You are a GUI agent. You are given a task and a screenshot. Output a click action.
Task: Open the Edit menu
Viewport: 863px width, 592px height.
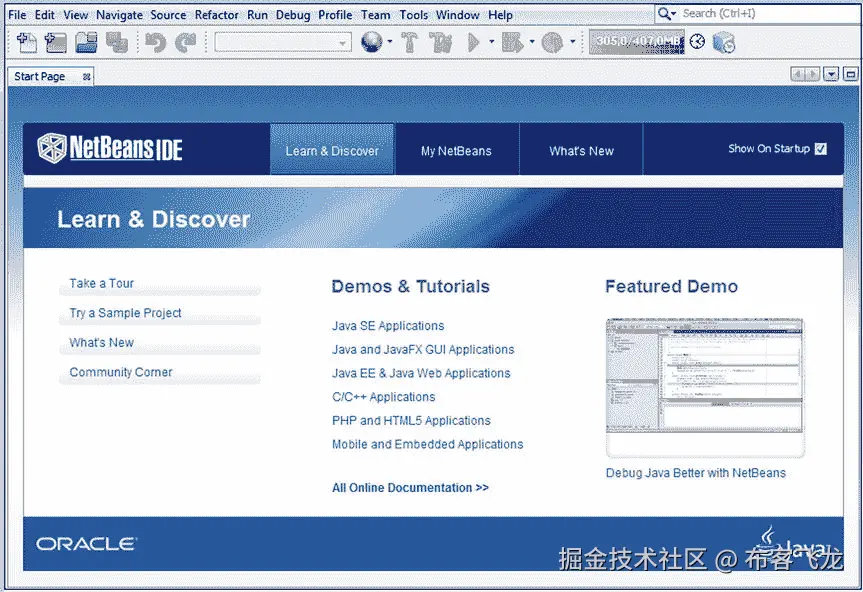coord(45,15)
